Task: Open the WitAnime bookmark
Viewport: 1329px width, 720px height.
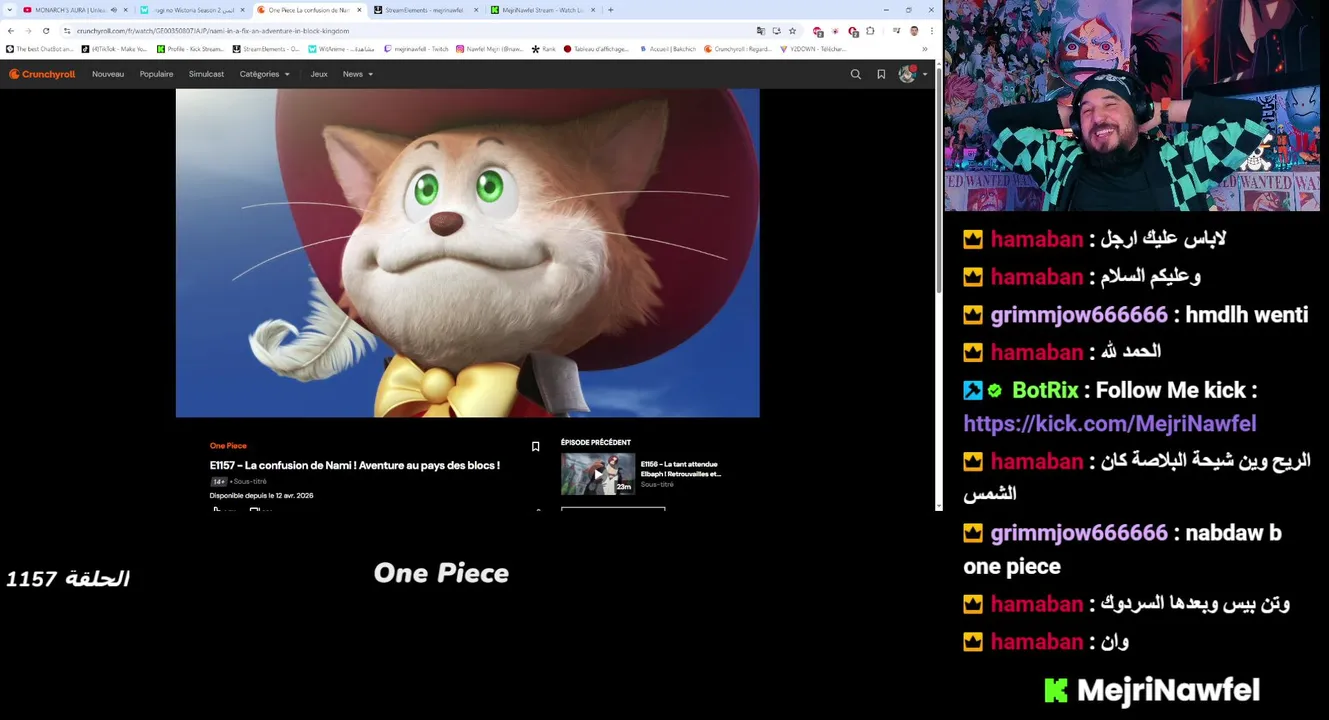Action: pyautogui.click(x=341, y=49)
